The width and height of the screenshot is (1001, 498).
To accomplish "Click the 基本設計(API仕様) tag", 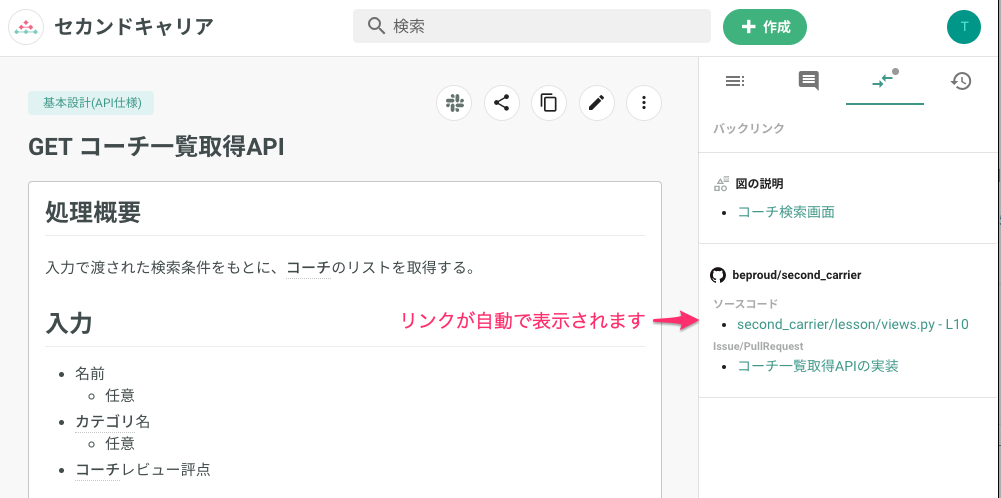I will tap(91, 102).
